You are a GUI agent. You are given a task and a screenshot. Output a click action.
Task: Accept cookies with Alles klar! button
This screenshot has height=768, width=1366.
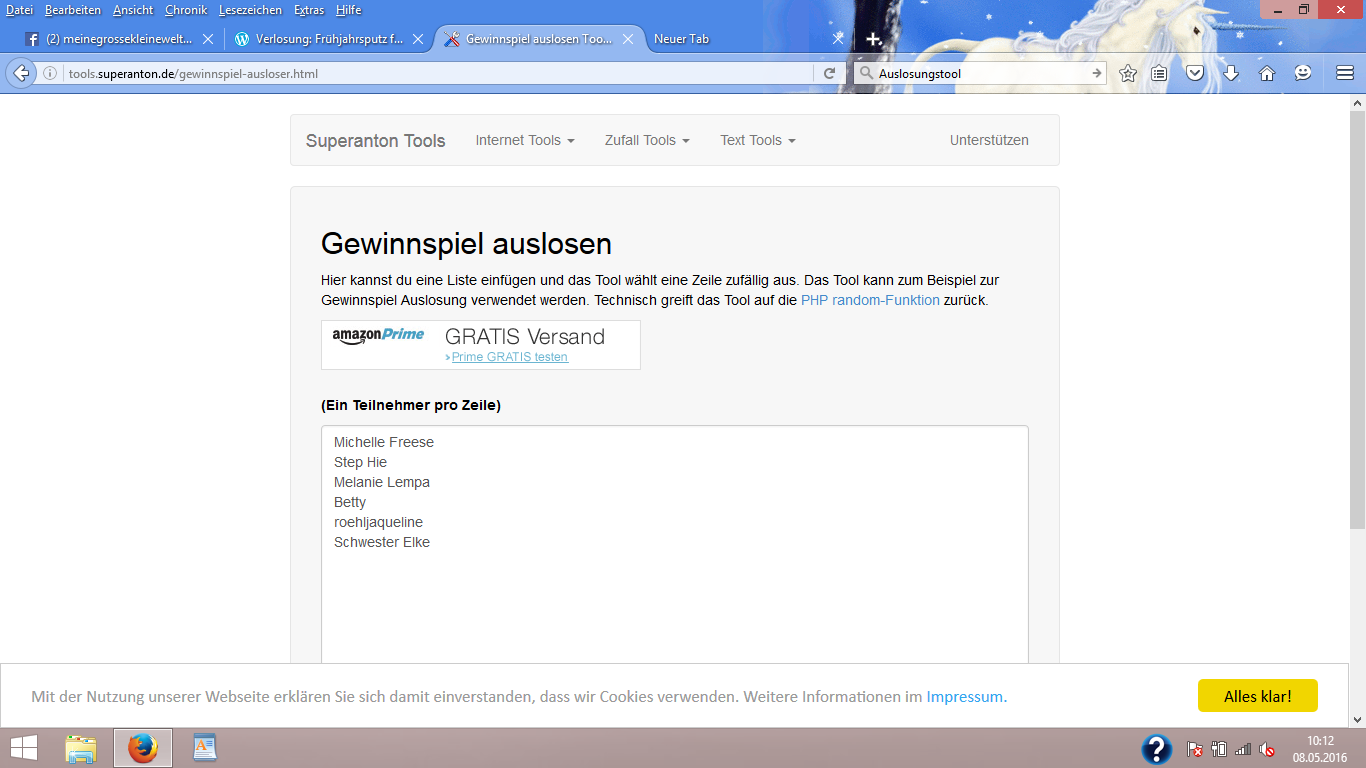1257,696
